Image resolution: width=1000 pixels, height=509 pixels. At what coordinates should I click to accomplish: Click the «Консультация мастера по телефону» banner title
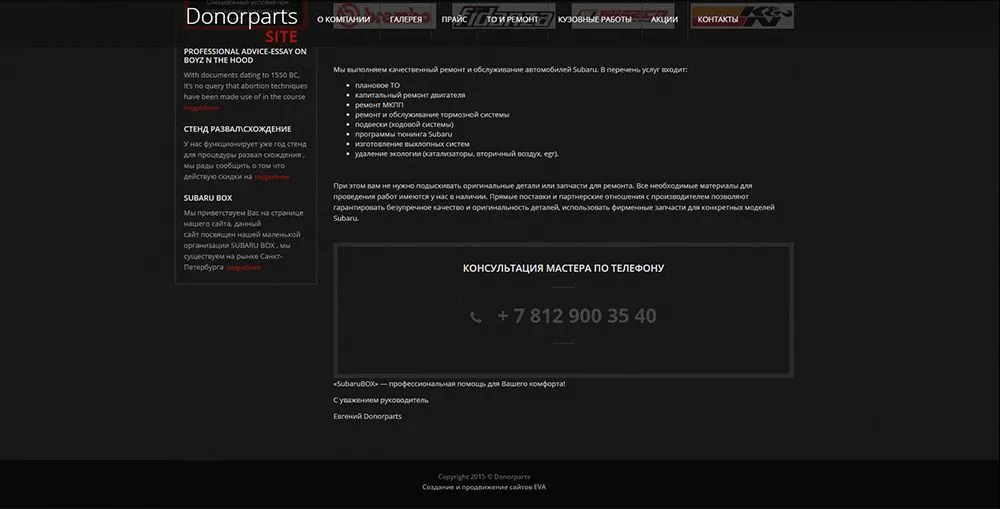(563, 268)
